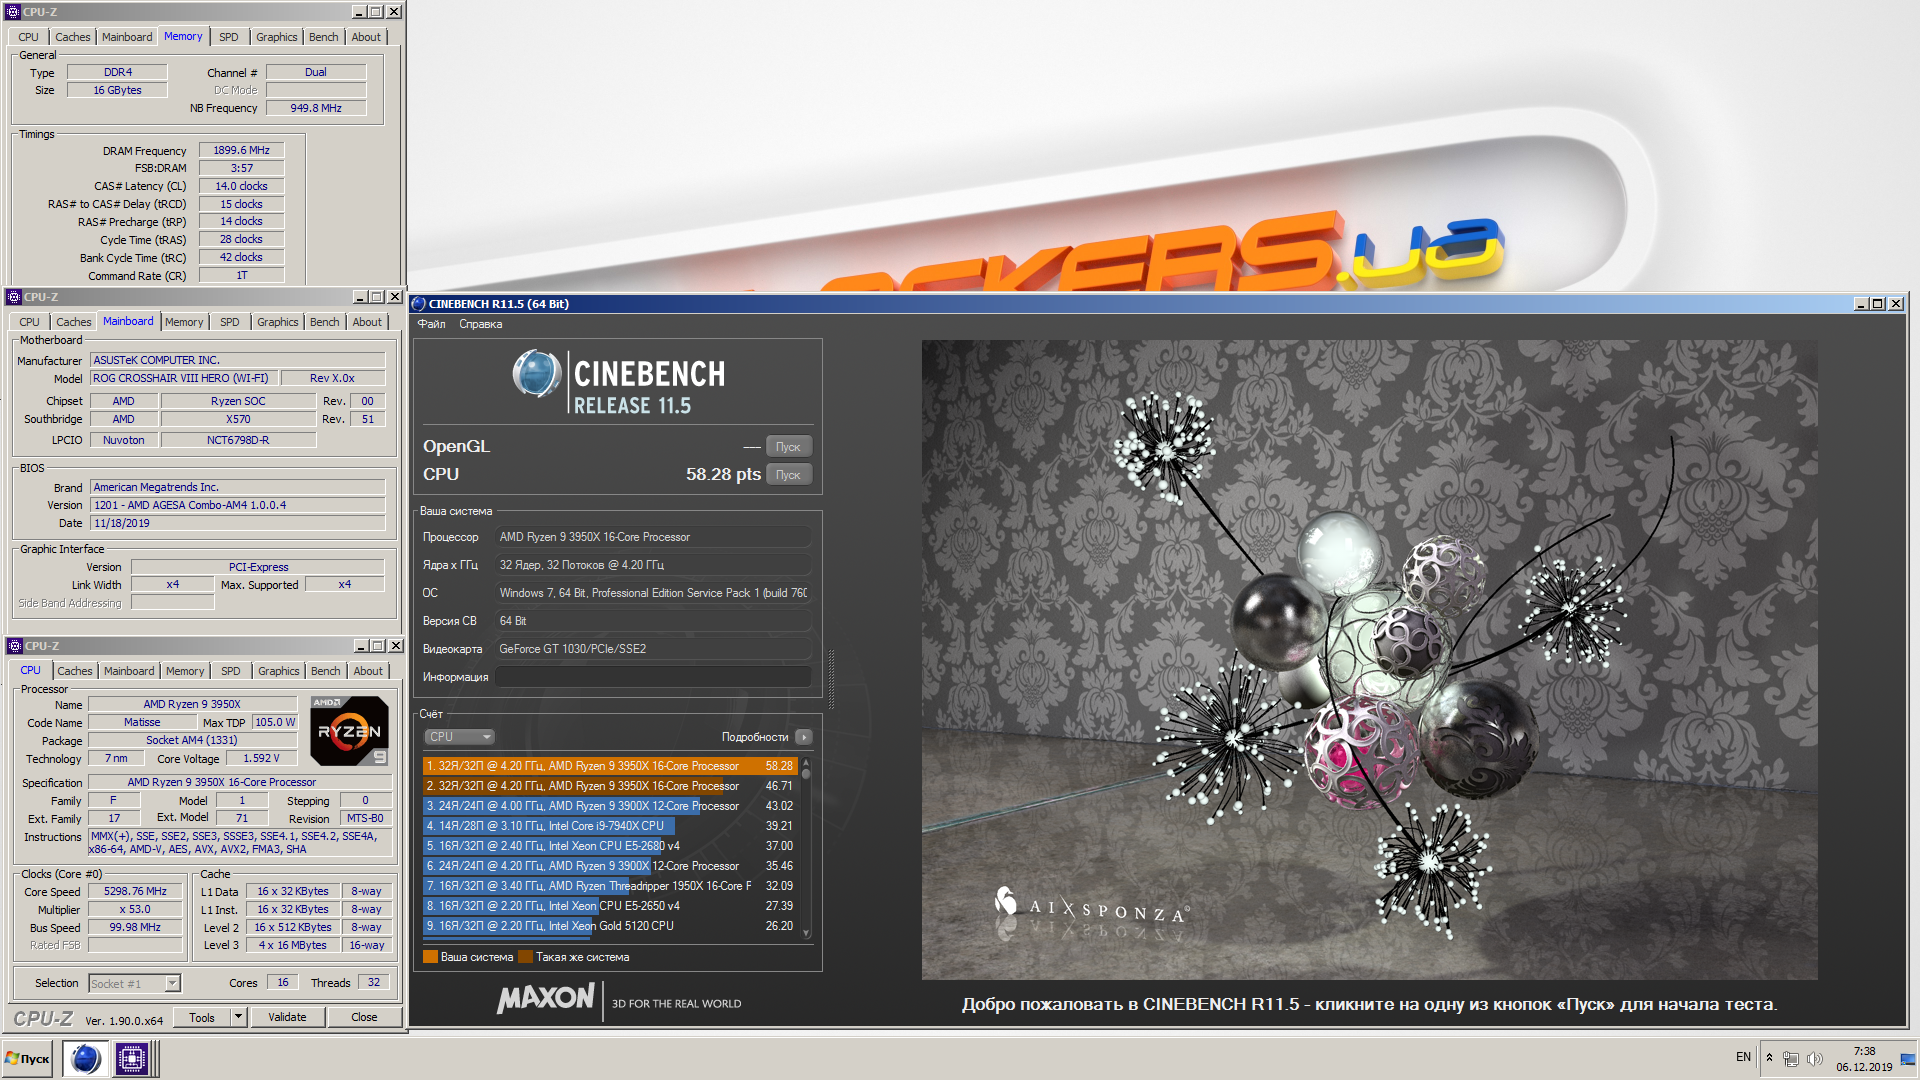The height and width of the screenshot is (1080, 1920).
Task: Switch to Cinebench via its taskbar globe icon
Action: tap(85, 1058)
